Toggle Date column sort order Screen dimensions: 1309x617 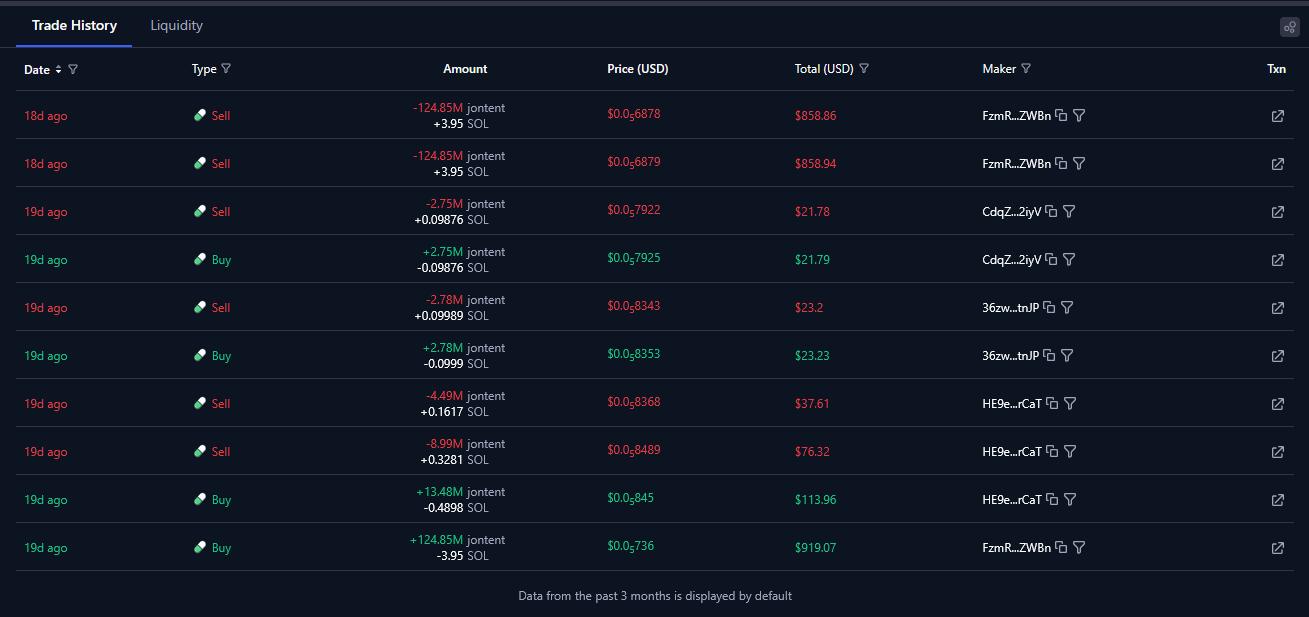pyautogui.click(x=58, y=70)
